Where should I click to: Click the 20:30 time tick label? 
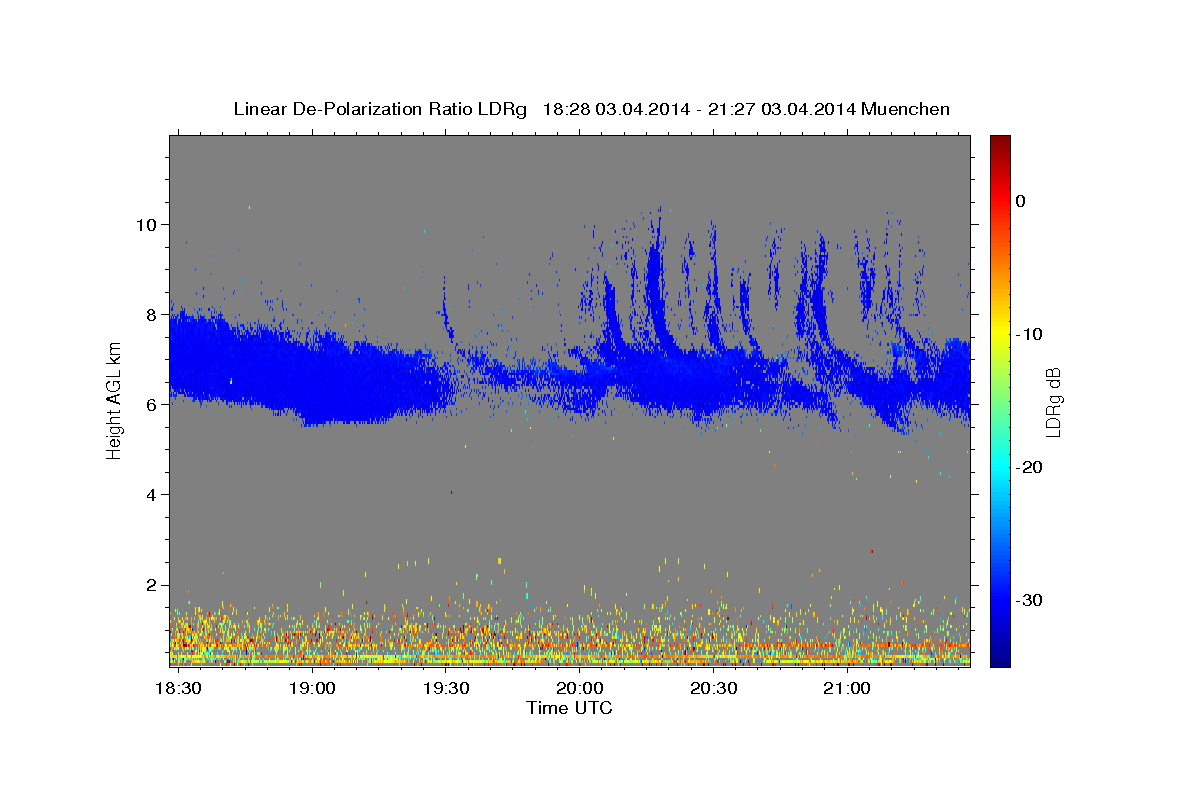(x=713, y=689)
